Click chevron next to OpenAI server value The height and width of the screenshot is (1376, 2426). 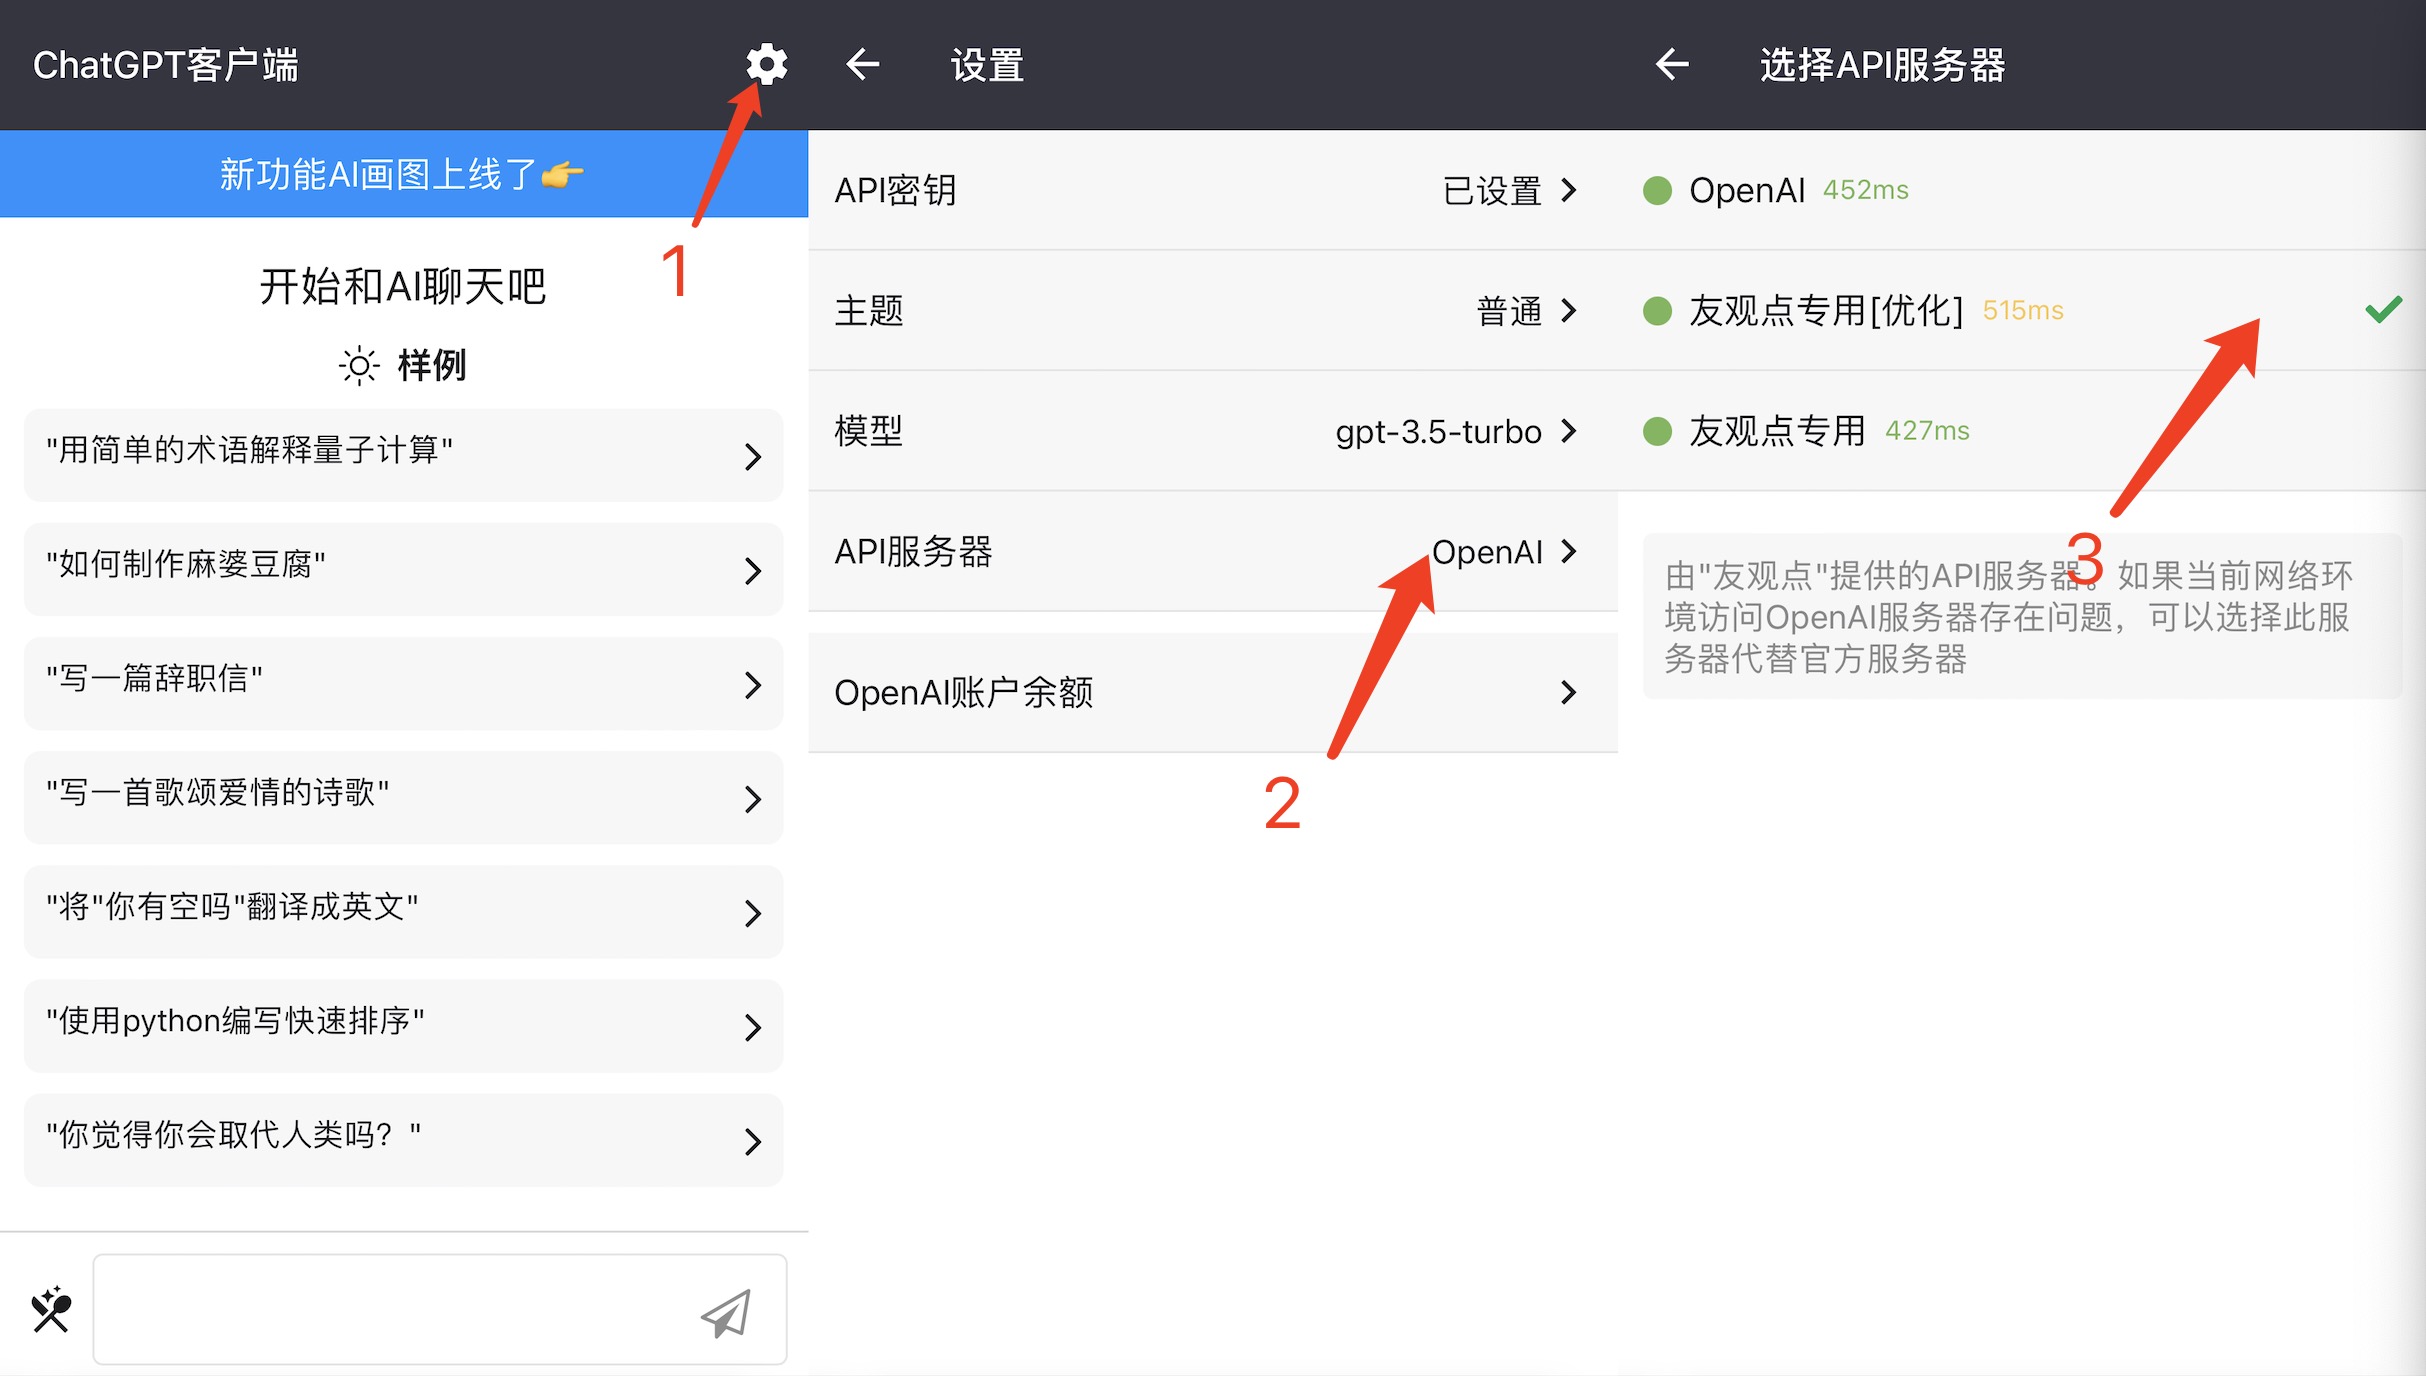tap(1569, 551)
